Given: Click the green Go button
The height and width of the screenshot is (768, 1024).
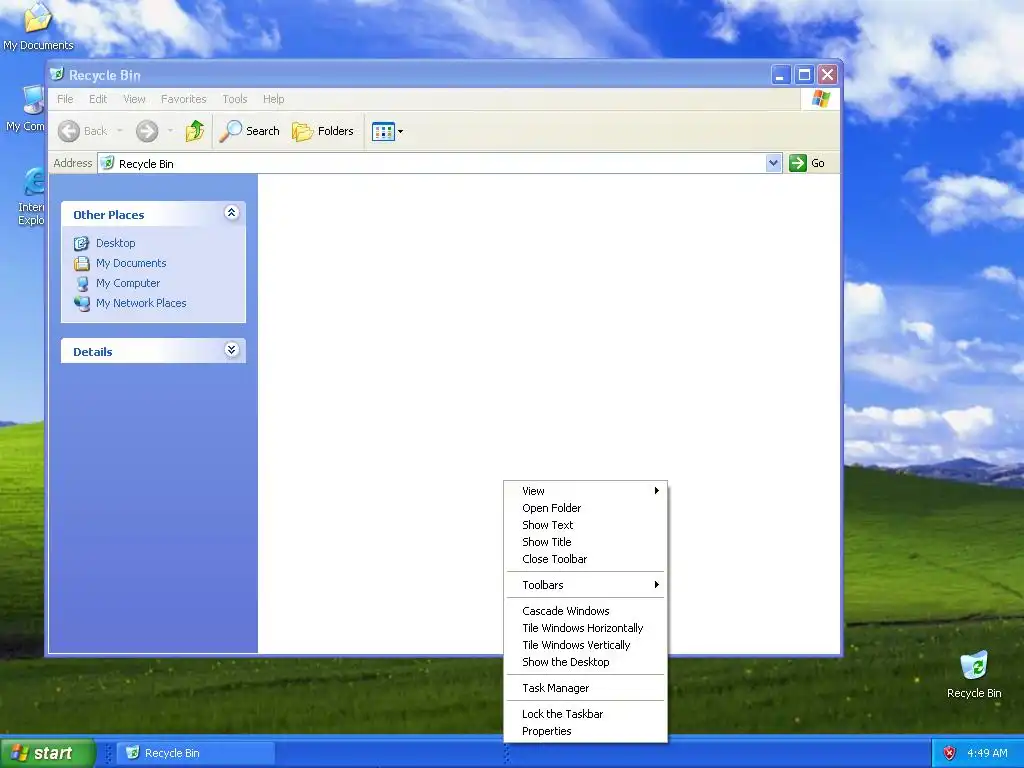Looking at the screenshot, I should (x=807, y=163).
